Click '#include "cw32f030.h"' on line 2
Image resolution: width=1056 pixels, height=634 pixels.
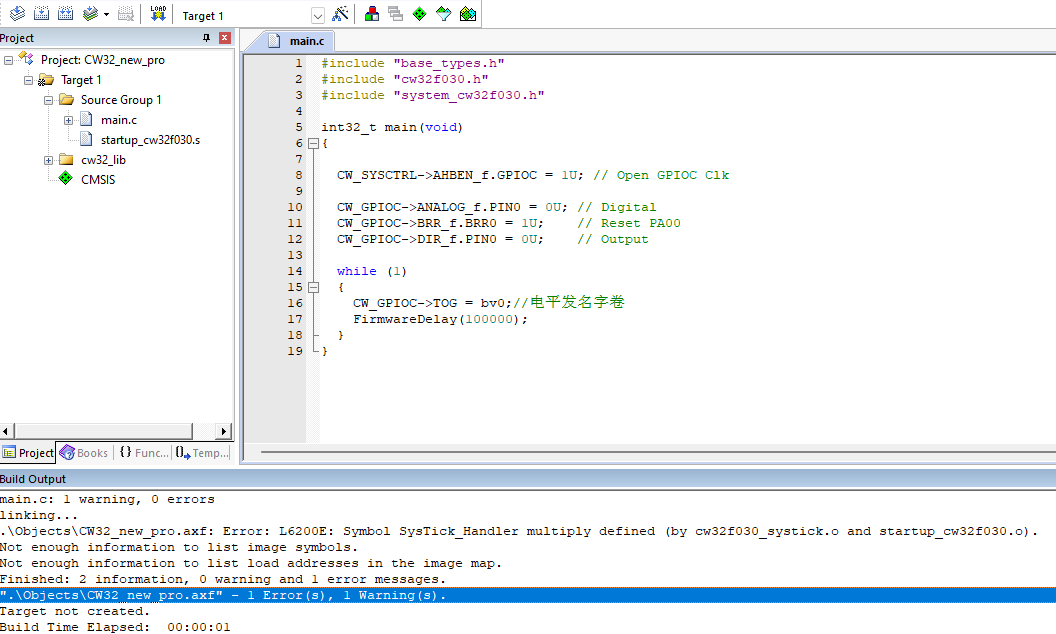(x=405, y=80)
